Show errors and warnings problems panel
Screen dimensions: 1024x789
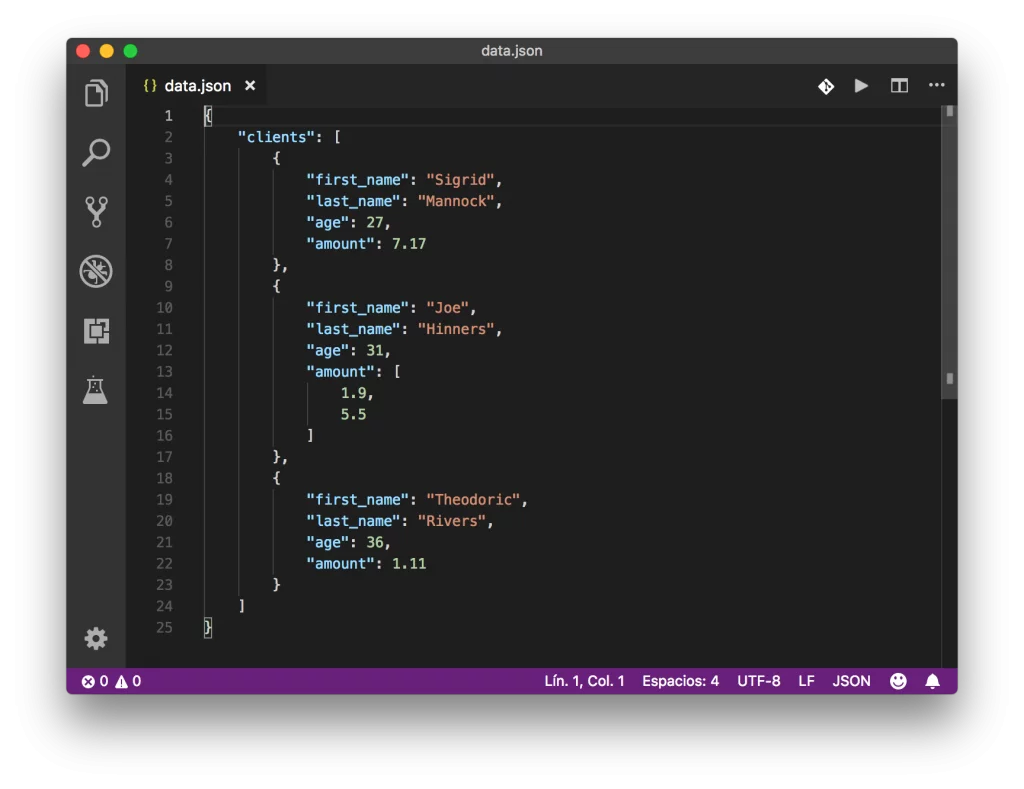point(111,681)
